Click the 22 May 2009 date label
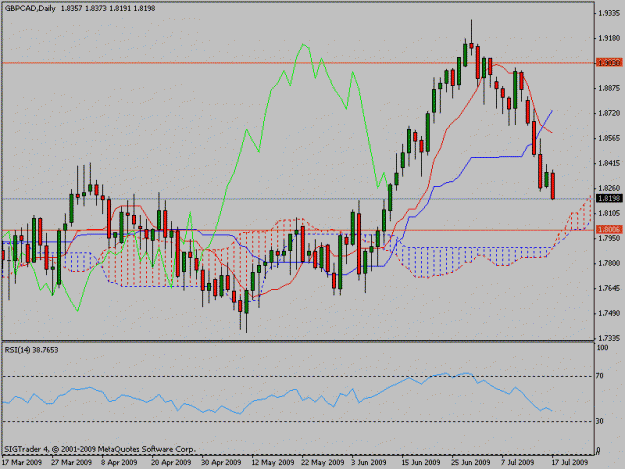The height and width of the screenshot is (469, 625). (322, 462)
